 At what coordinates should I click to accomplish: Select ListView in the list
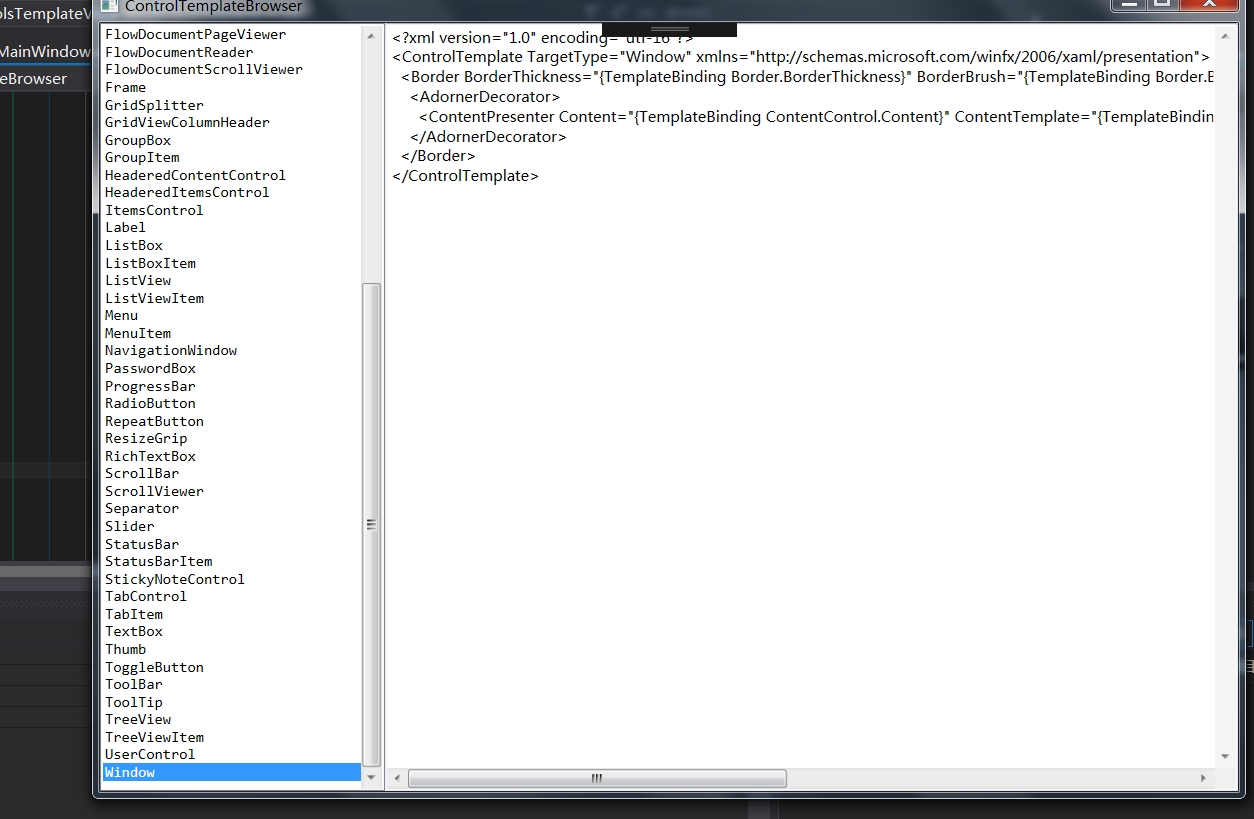232,280
